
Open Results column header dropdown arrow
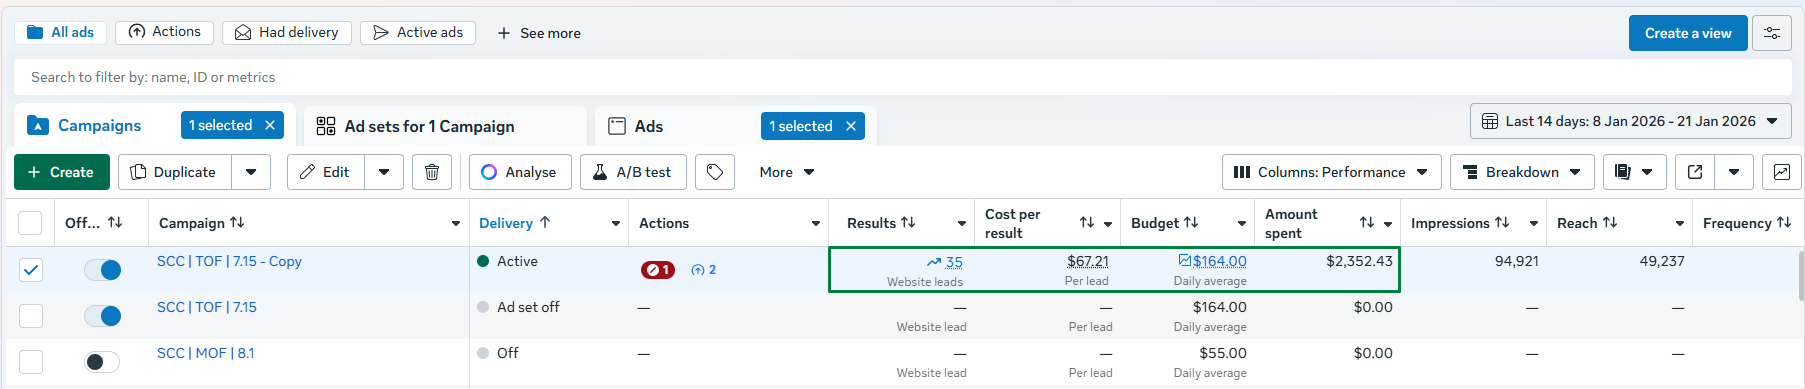(x=962, y=224)
